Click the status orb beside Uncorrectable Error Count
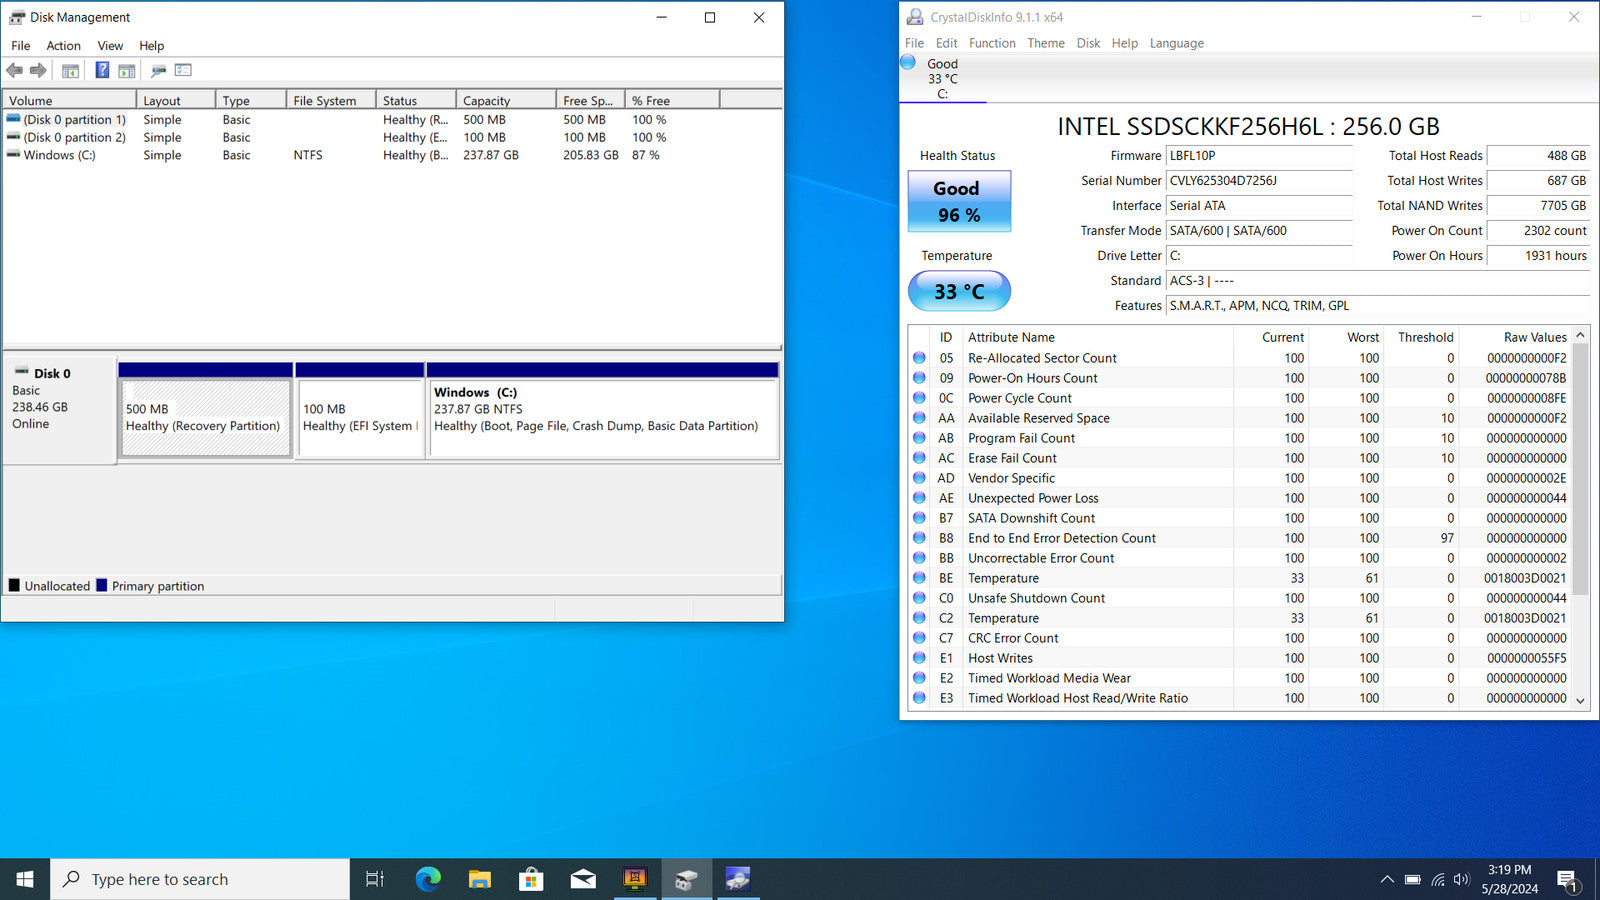The width and height of the screenshot is (1600, 900). tap(919, 557)
